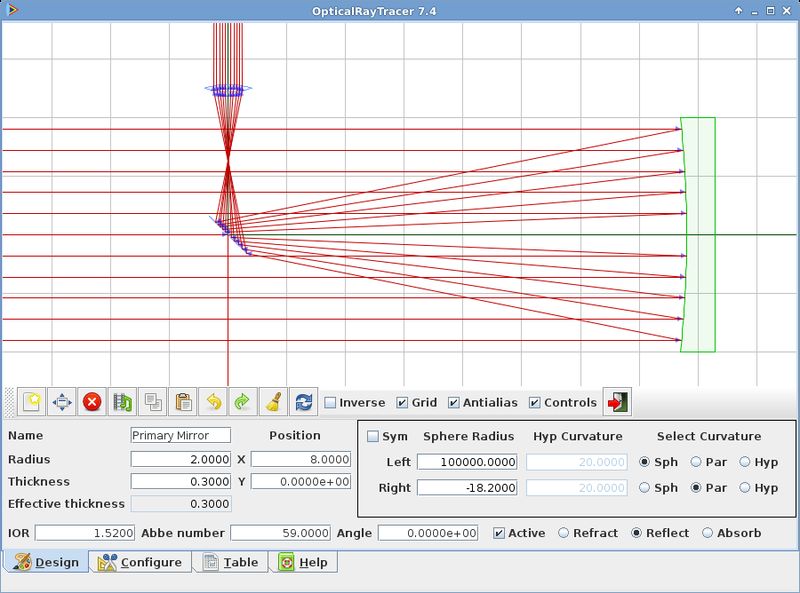Click the toolbar drag handle grip
800x593 pixels.
(x=9, y=402)
